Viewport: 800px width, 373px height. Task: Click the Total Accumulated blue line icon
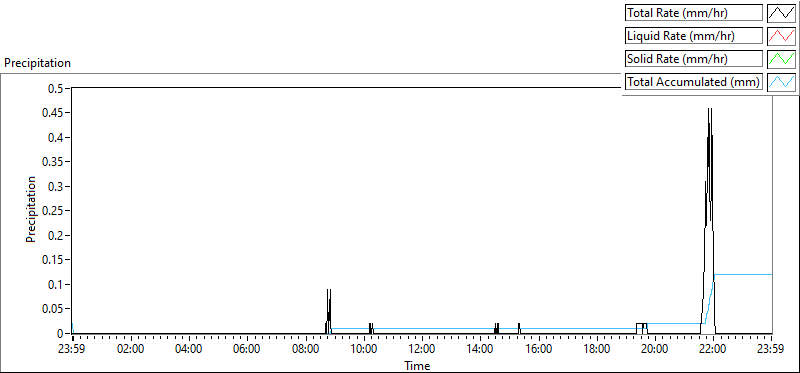click(x=782, y=82)
